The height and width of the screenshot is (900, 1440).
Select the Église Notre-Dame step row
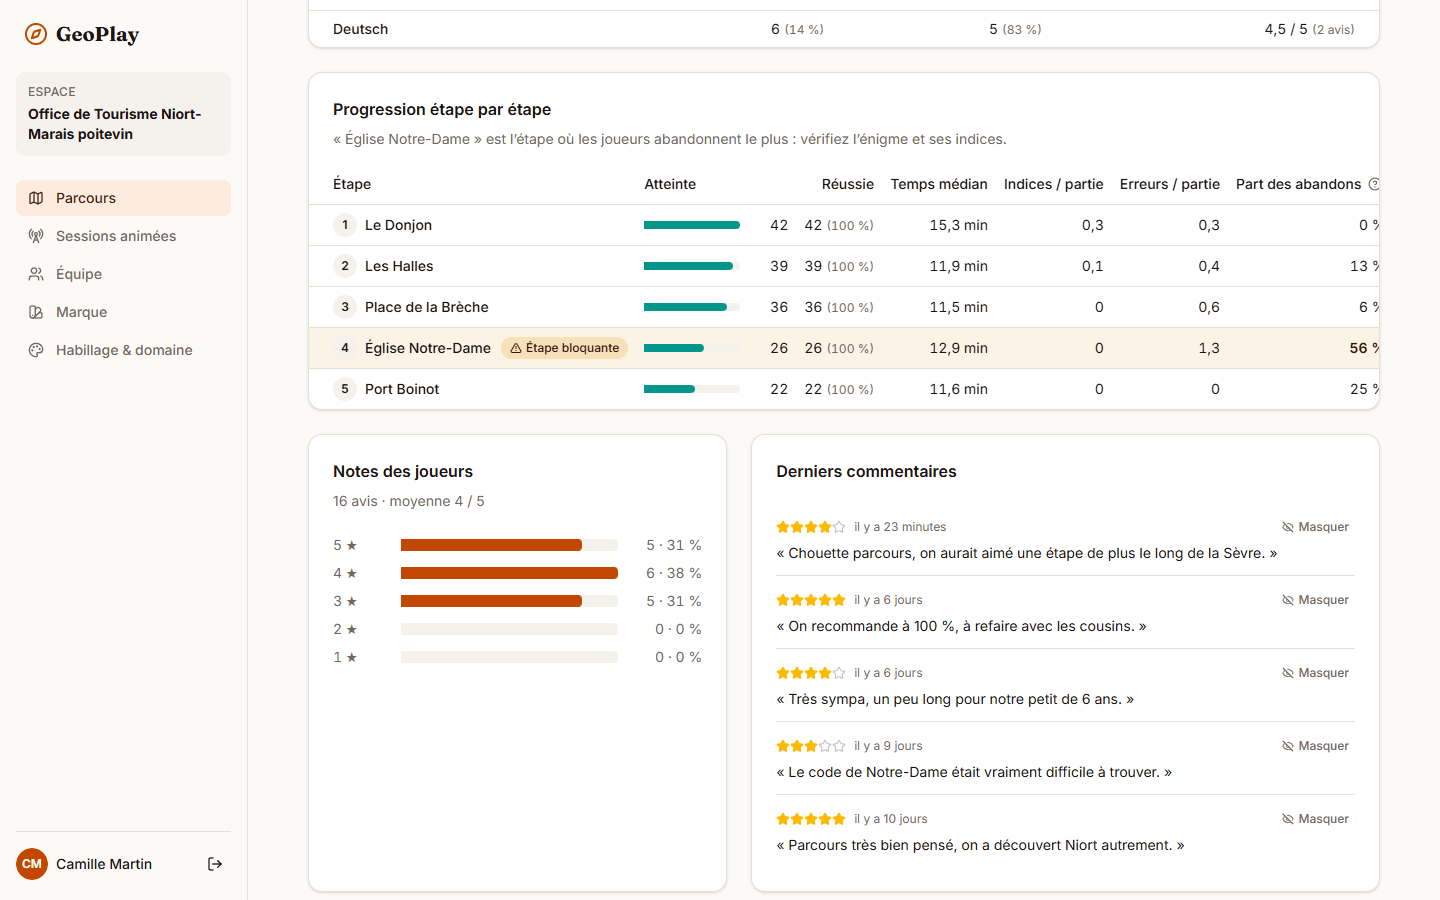[x=844, y=348]
